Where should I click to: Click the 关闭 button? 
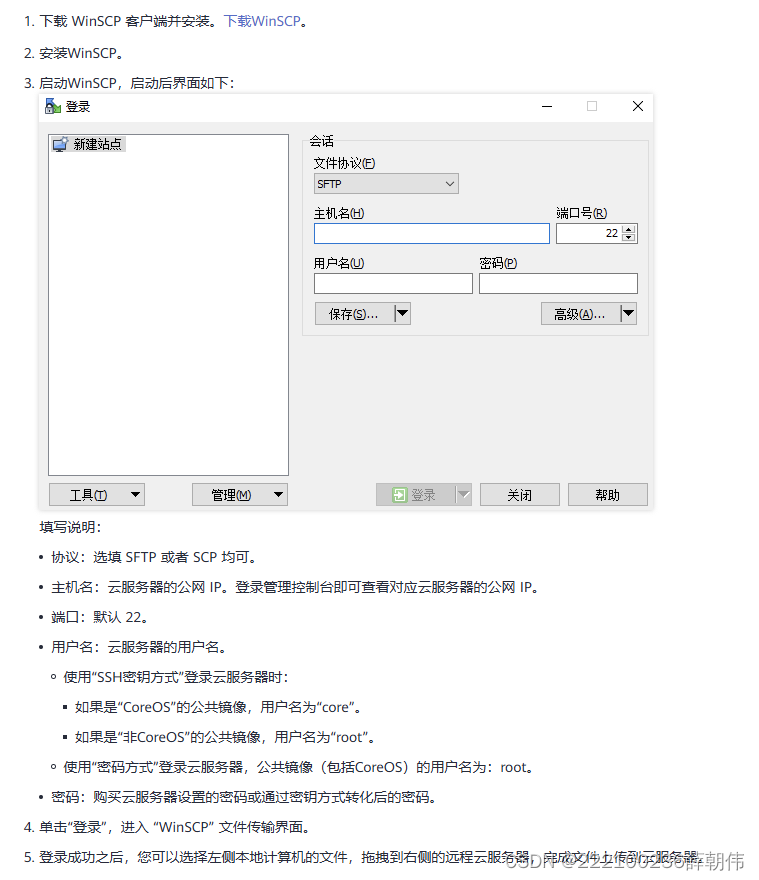coord(520,494)
